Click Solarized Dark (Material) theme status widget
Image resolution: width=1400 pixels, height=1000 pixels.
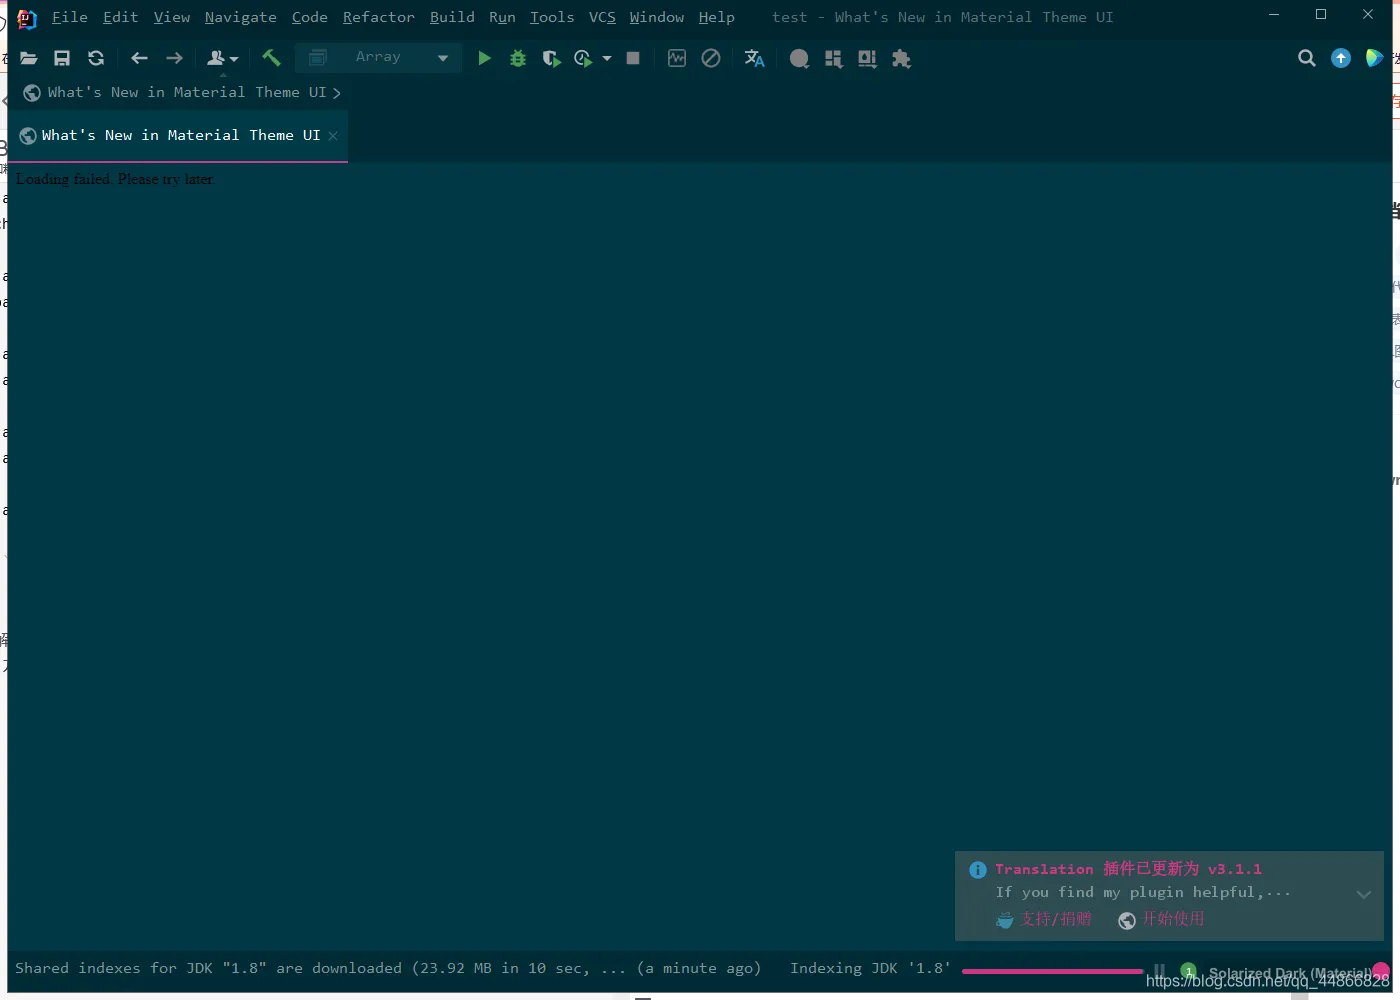click(x=1290, y=973)
